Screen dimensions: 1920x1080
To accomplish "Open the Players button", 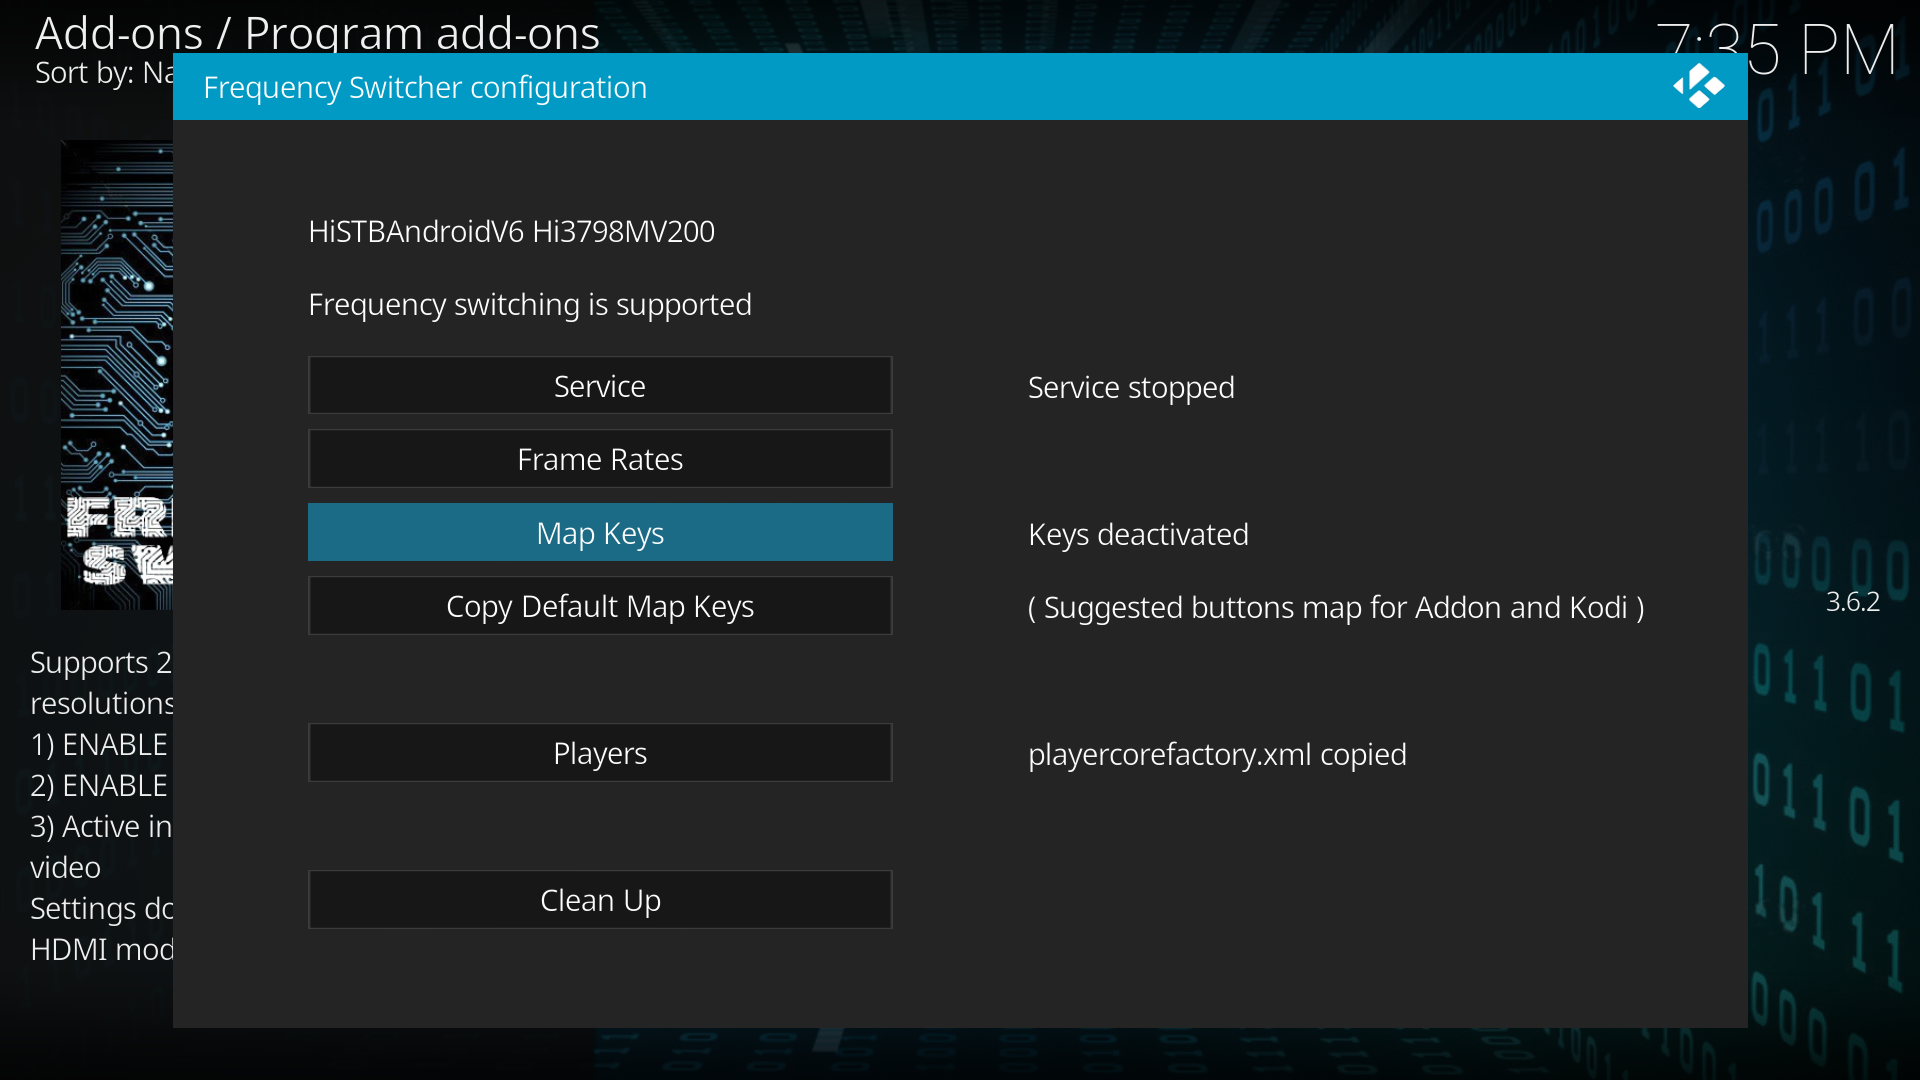I will click(x=600, y=753).
